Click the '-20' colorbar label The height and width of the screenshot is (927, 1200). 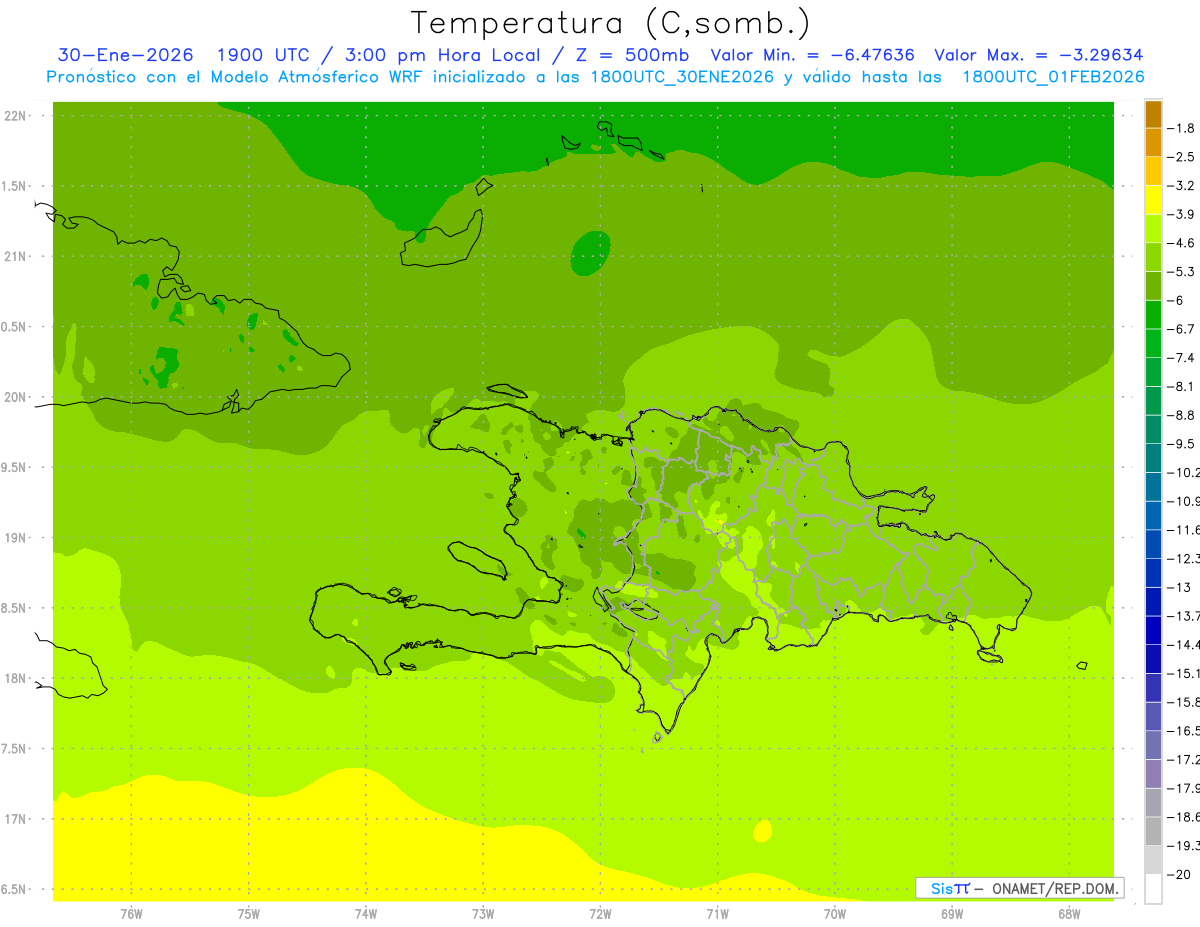click(x=1180, y=875)
